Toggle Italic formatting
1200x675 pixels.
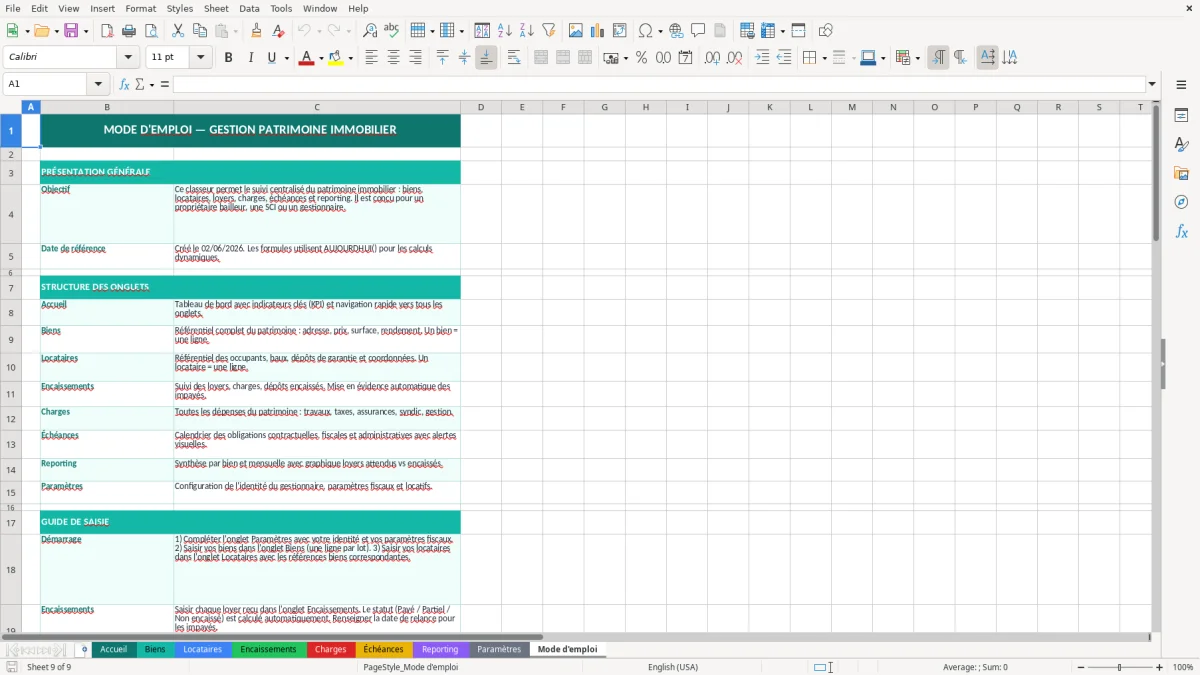click(250, 58)
